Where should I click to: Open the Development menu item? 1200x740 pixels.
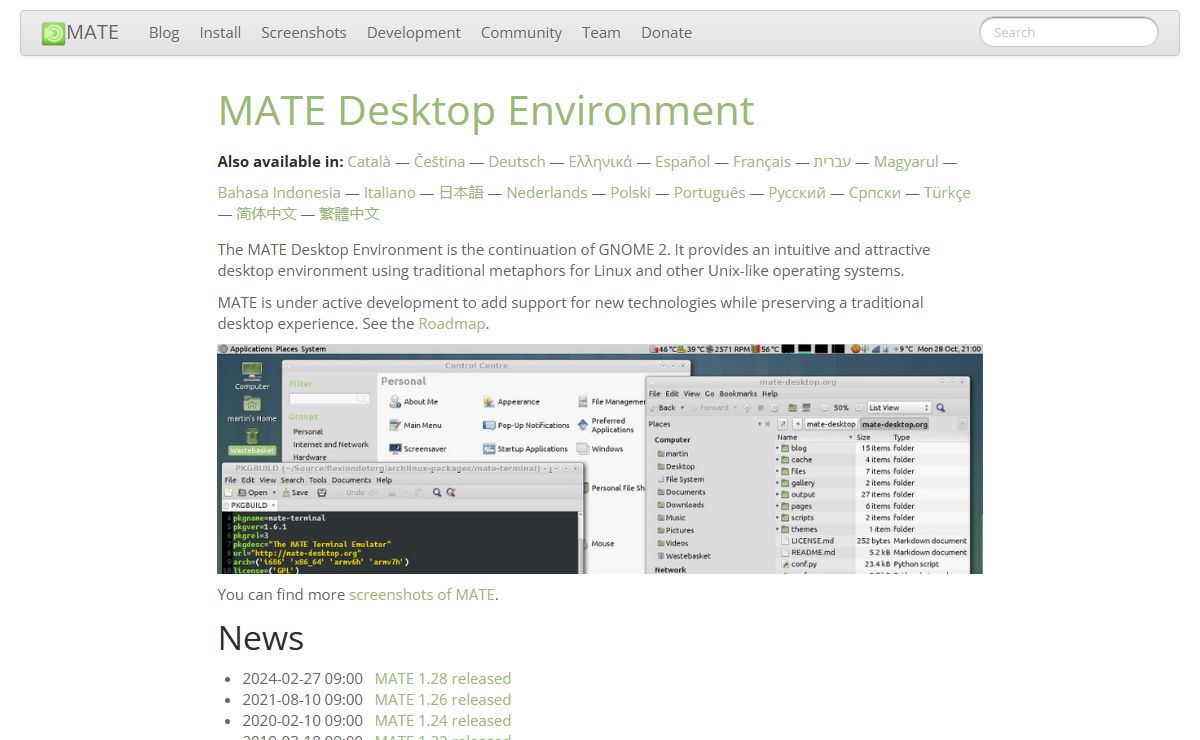414,32
